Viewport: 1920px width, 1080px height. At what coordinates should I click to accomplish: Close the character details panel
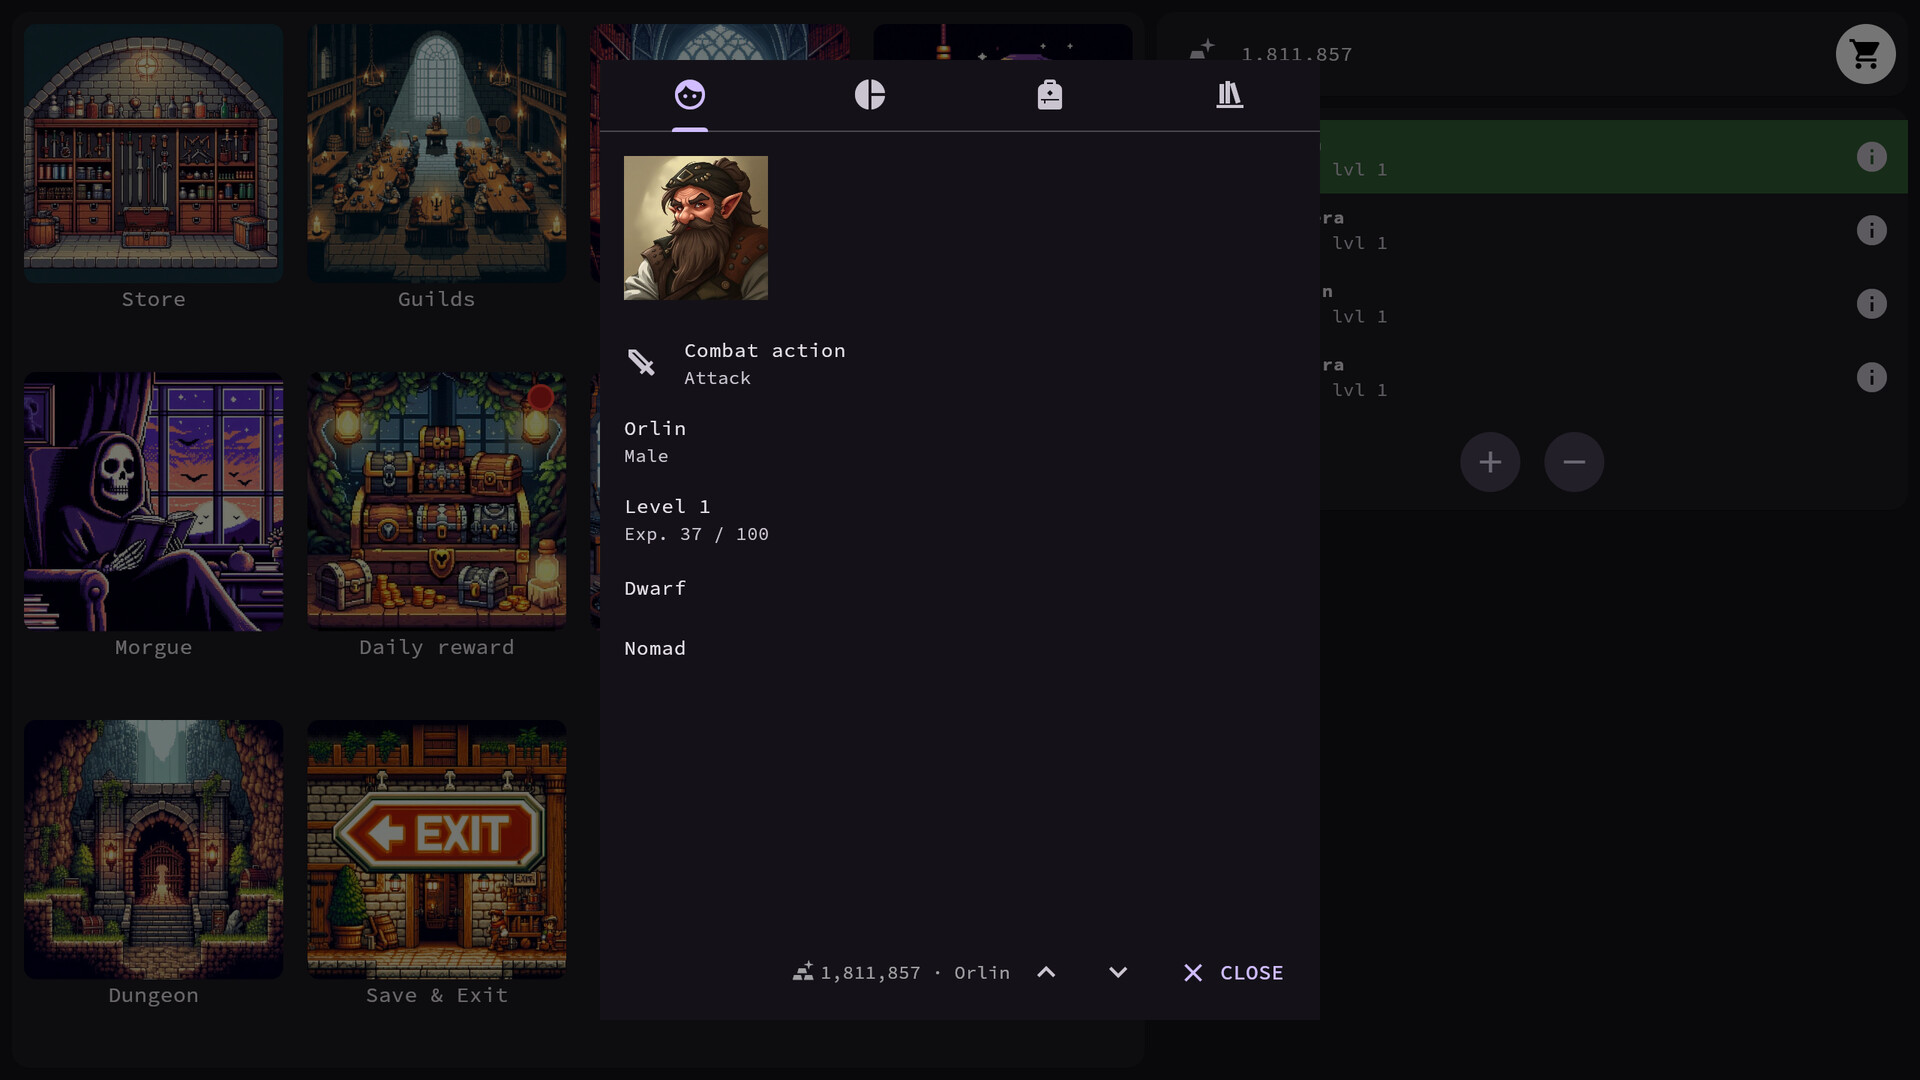(1232, 972)
